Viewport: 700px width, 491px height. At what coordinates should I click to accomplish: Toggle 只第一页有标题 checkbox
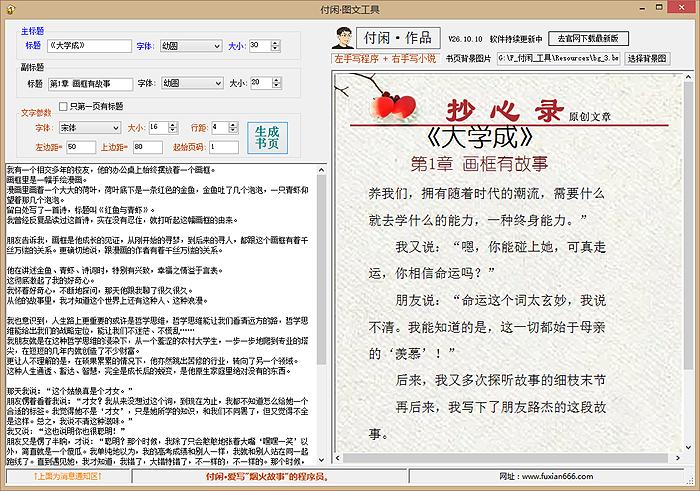point(63,106)
